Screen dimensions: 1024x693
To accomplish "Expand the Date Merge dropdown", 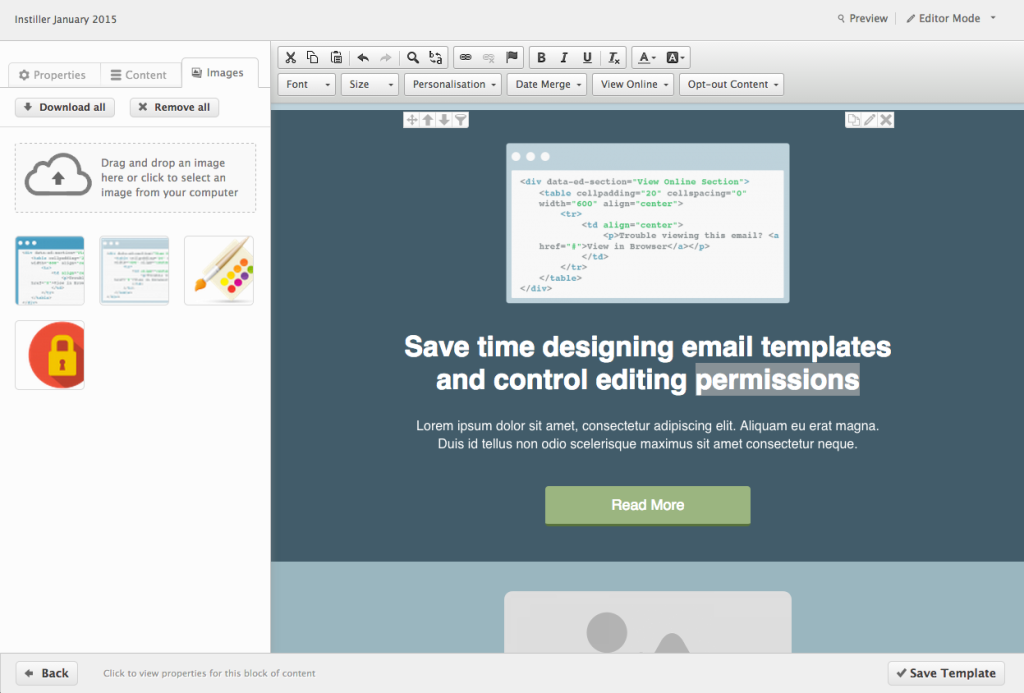I will (547, 84).
